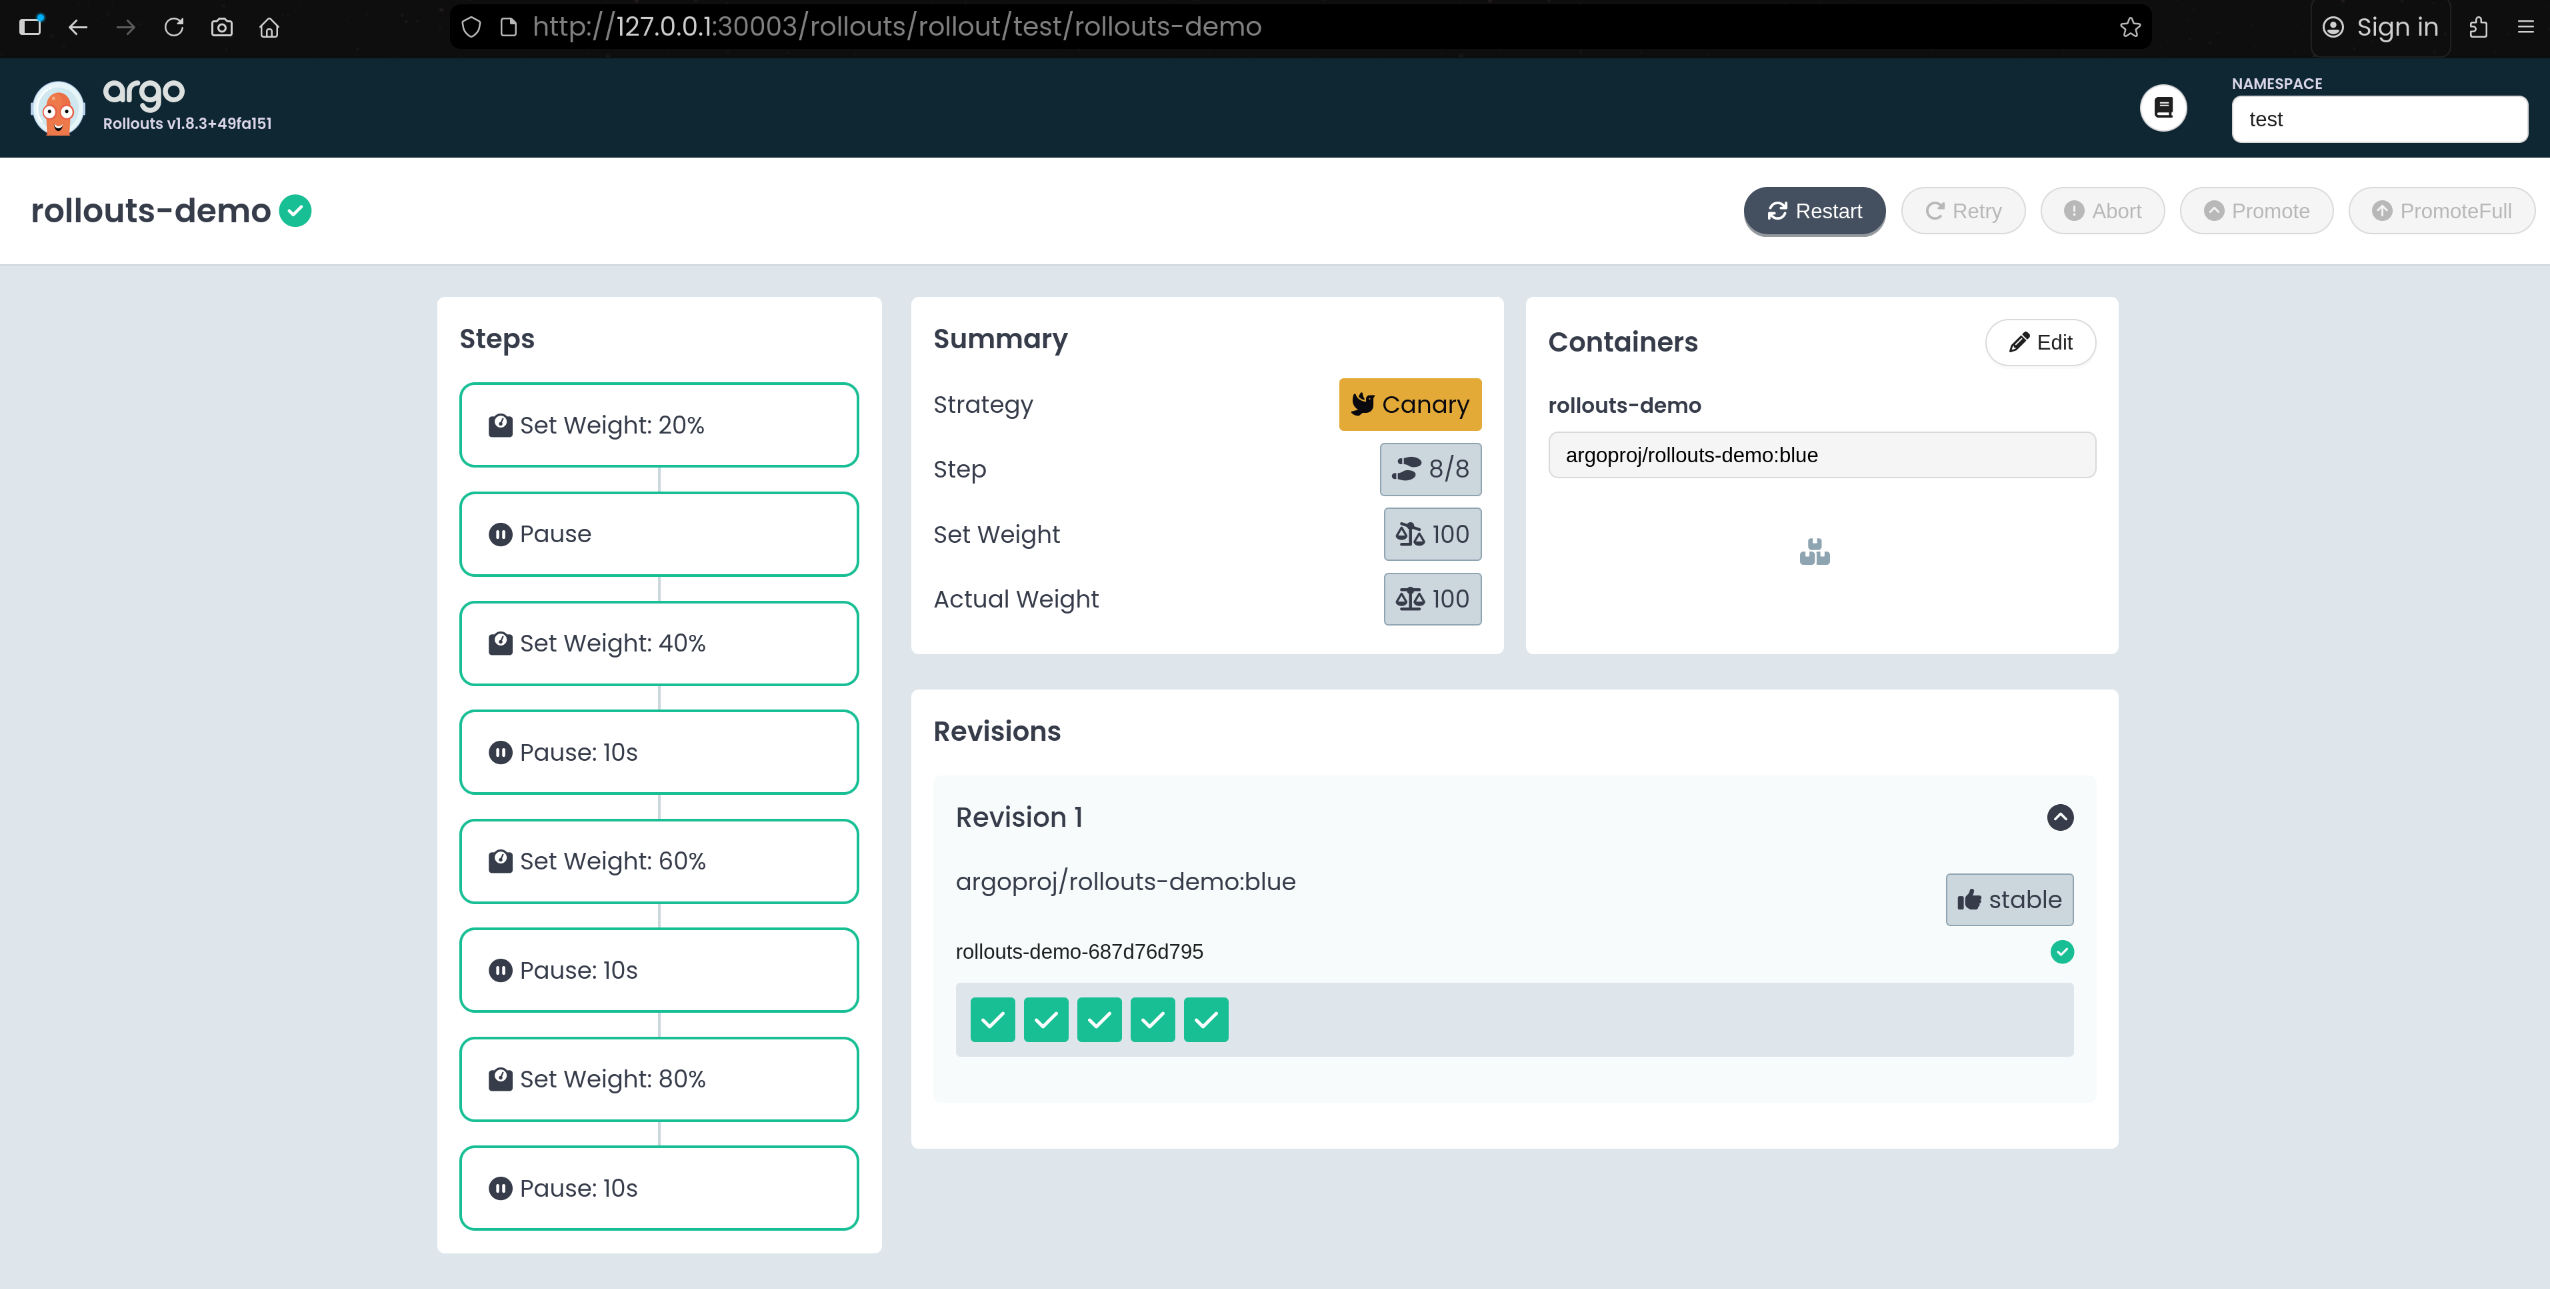Click the Argo octopus logo

tap(58, 108)
